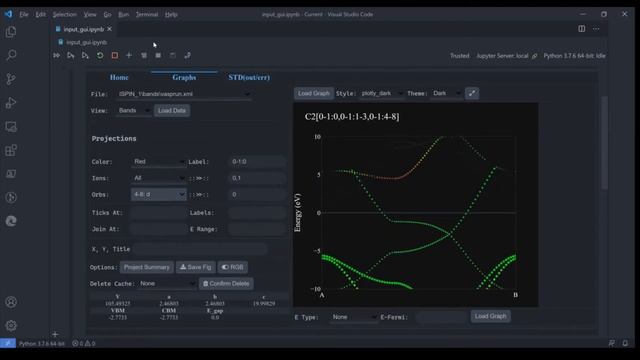
Task: Click the run cell and below icon
Action: [x=85, y=55]
